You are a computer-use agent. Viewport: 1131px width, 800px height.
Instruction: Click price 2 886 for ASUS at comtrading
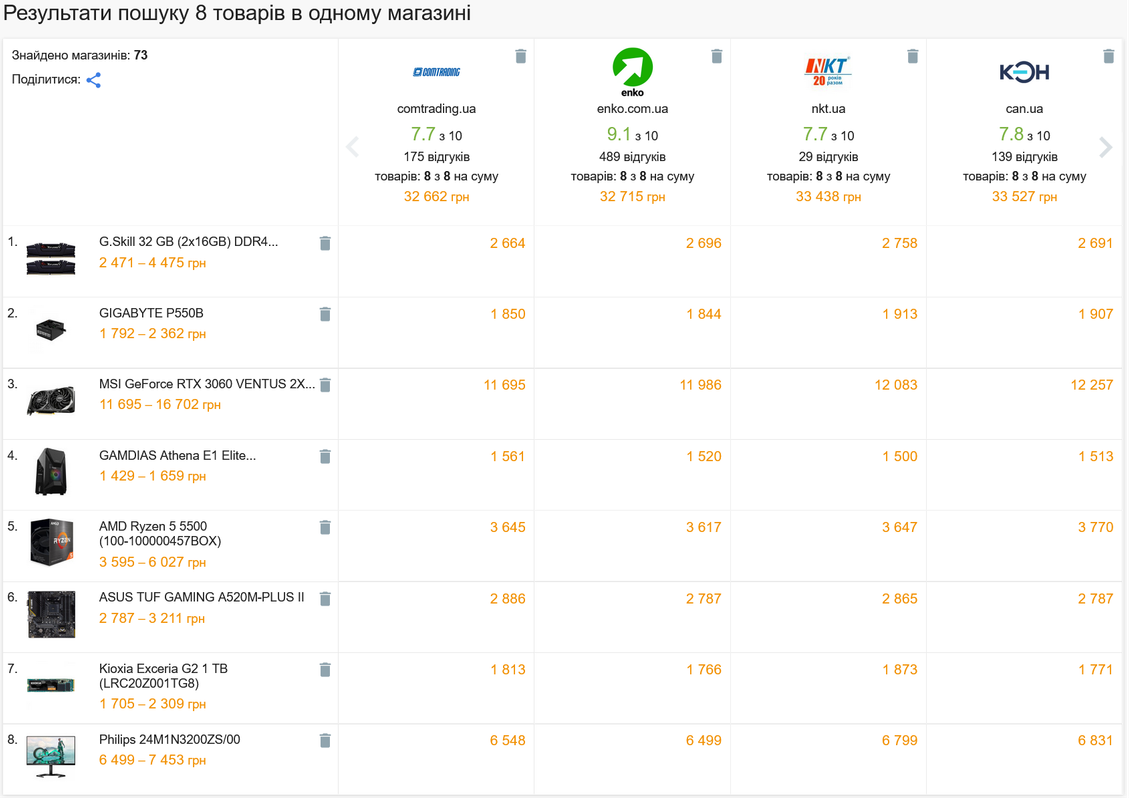click(508, 599)
